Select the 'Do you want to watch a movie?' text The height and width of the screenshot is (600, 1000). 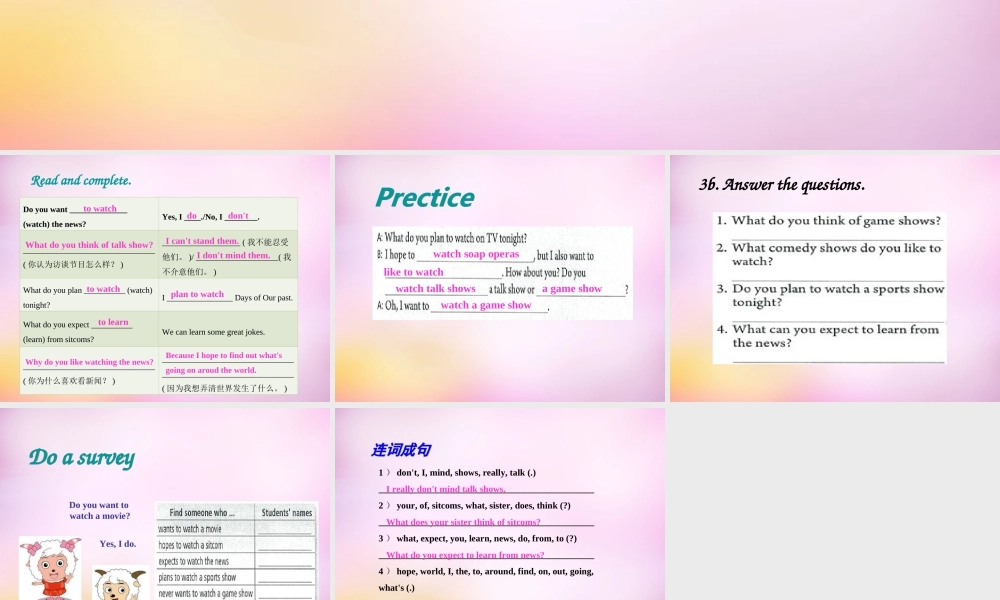click(x=99, y=510)
